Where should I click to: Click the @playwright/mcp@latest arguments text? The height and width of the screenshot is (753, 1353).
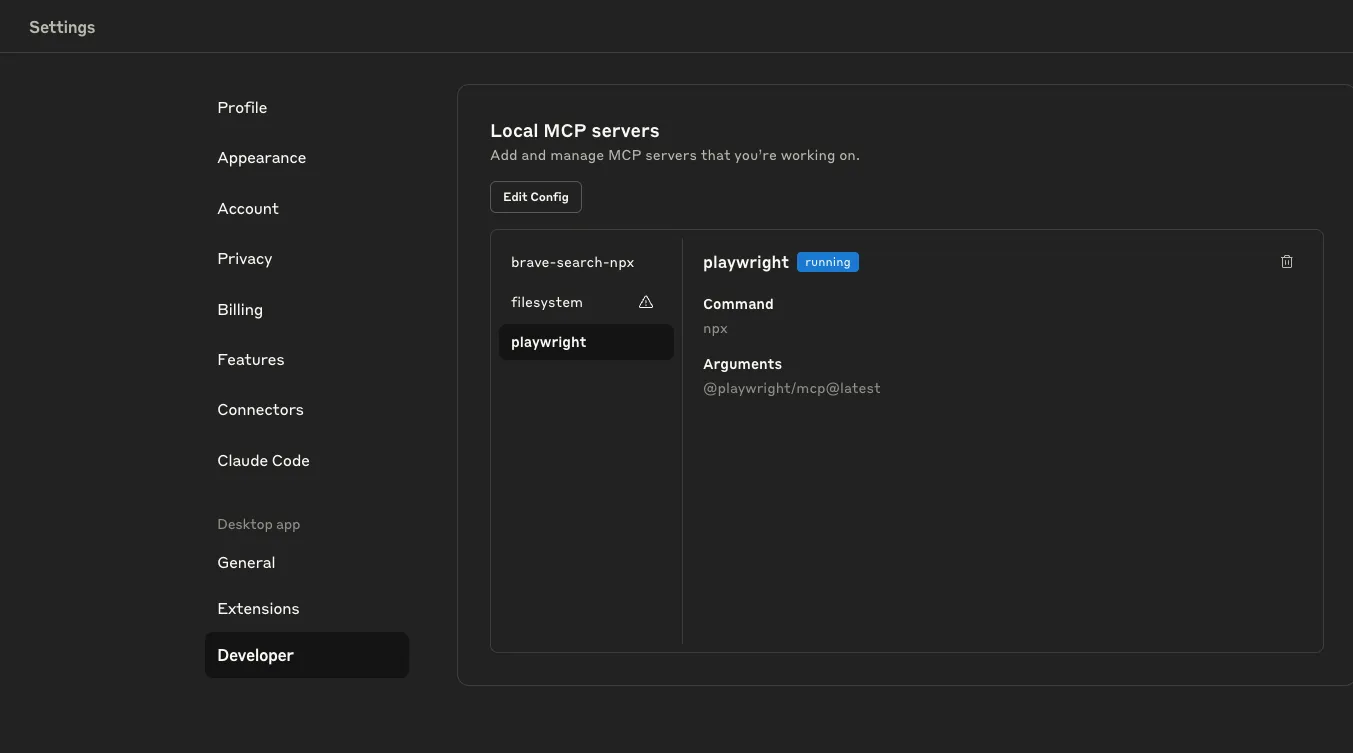(x=791, y=388)
